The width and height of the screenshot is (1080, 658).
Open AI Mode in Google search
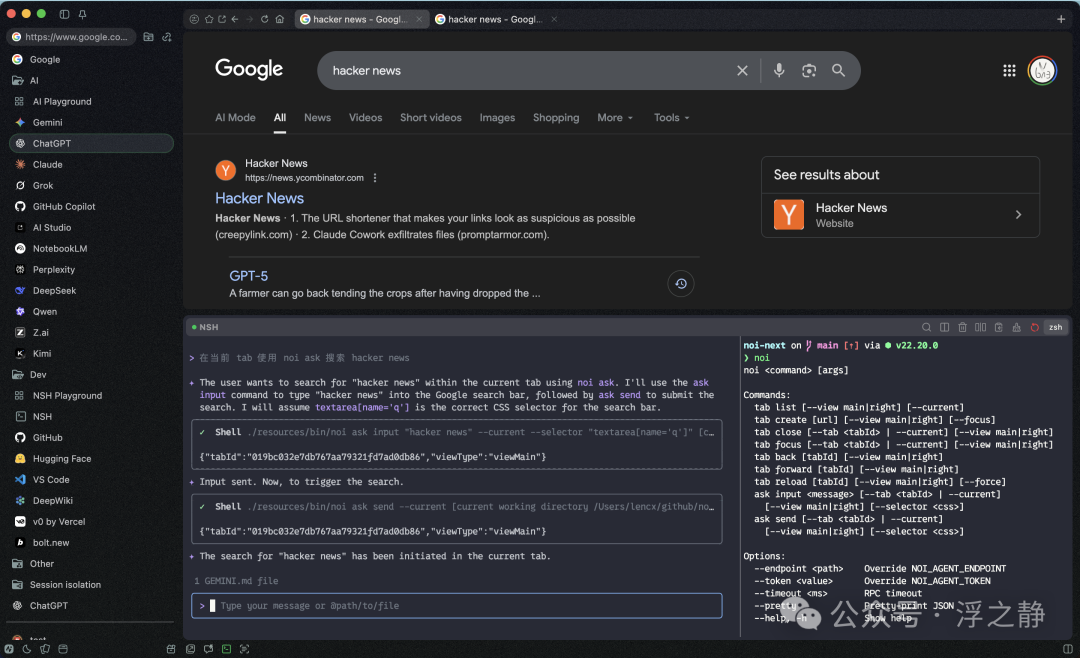(x=236, y=118)
